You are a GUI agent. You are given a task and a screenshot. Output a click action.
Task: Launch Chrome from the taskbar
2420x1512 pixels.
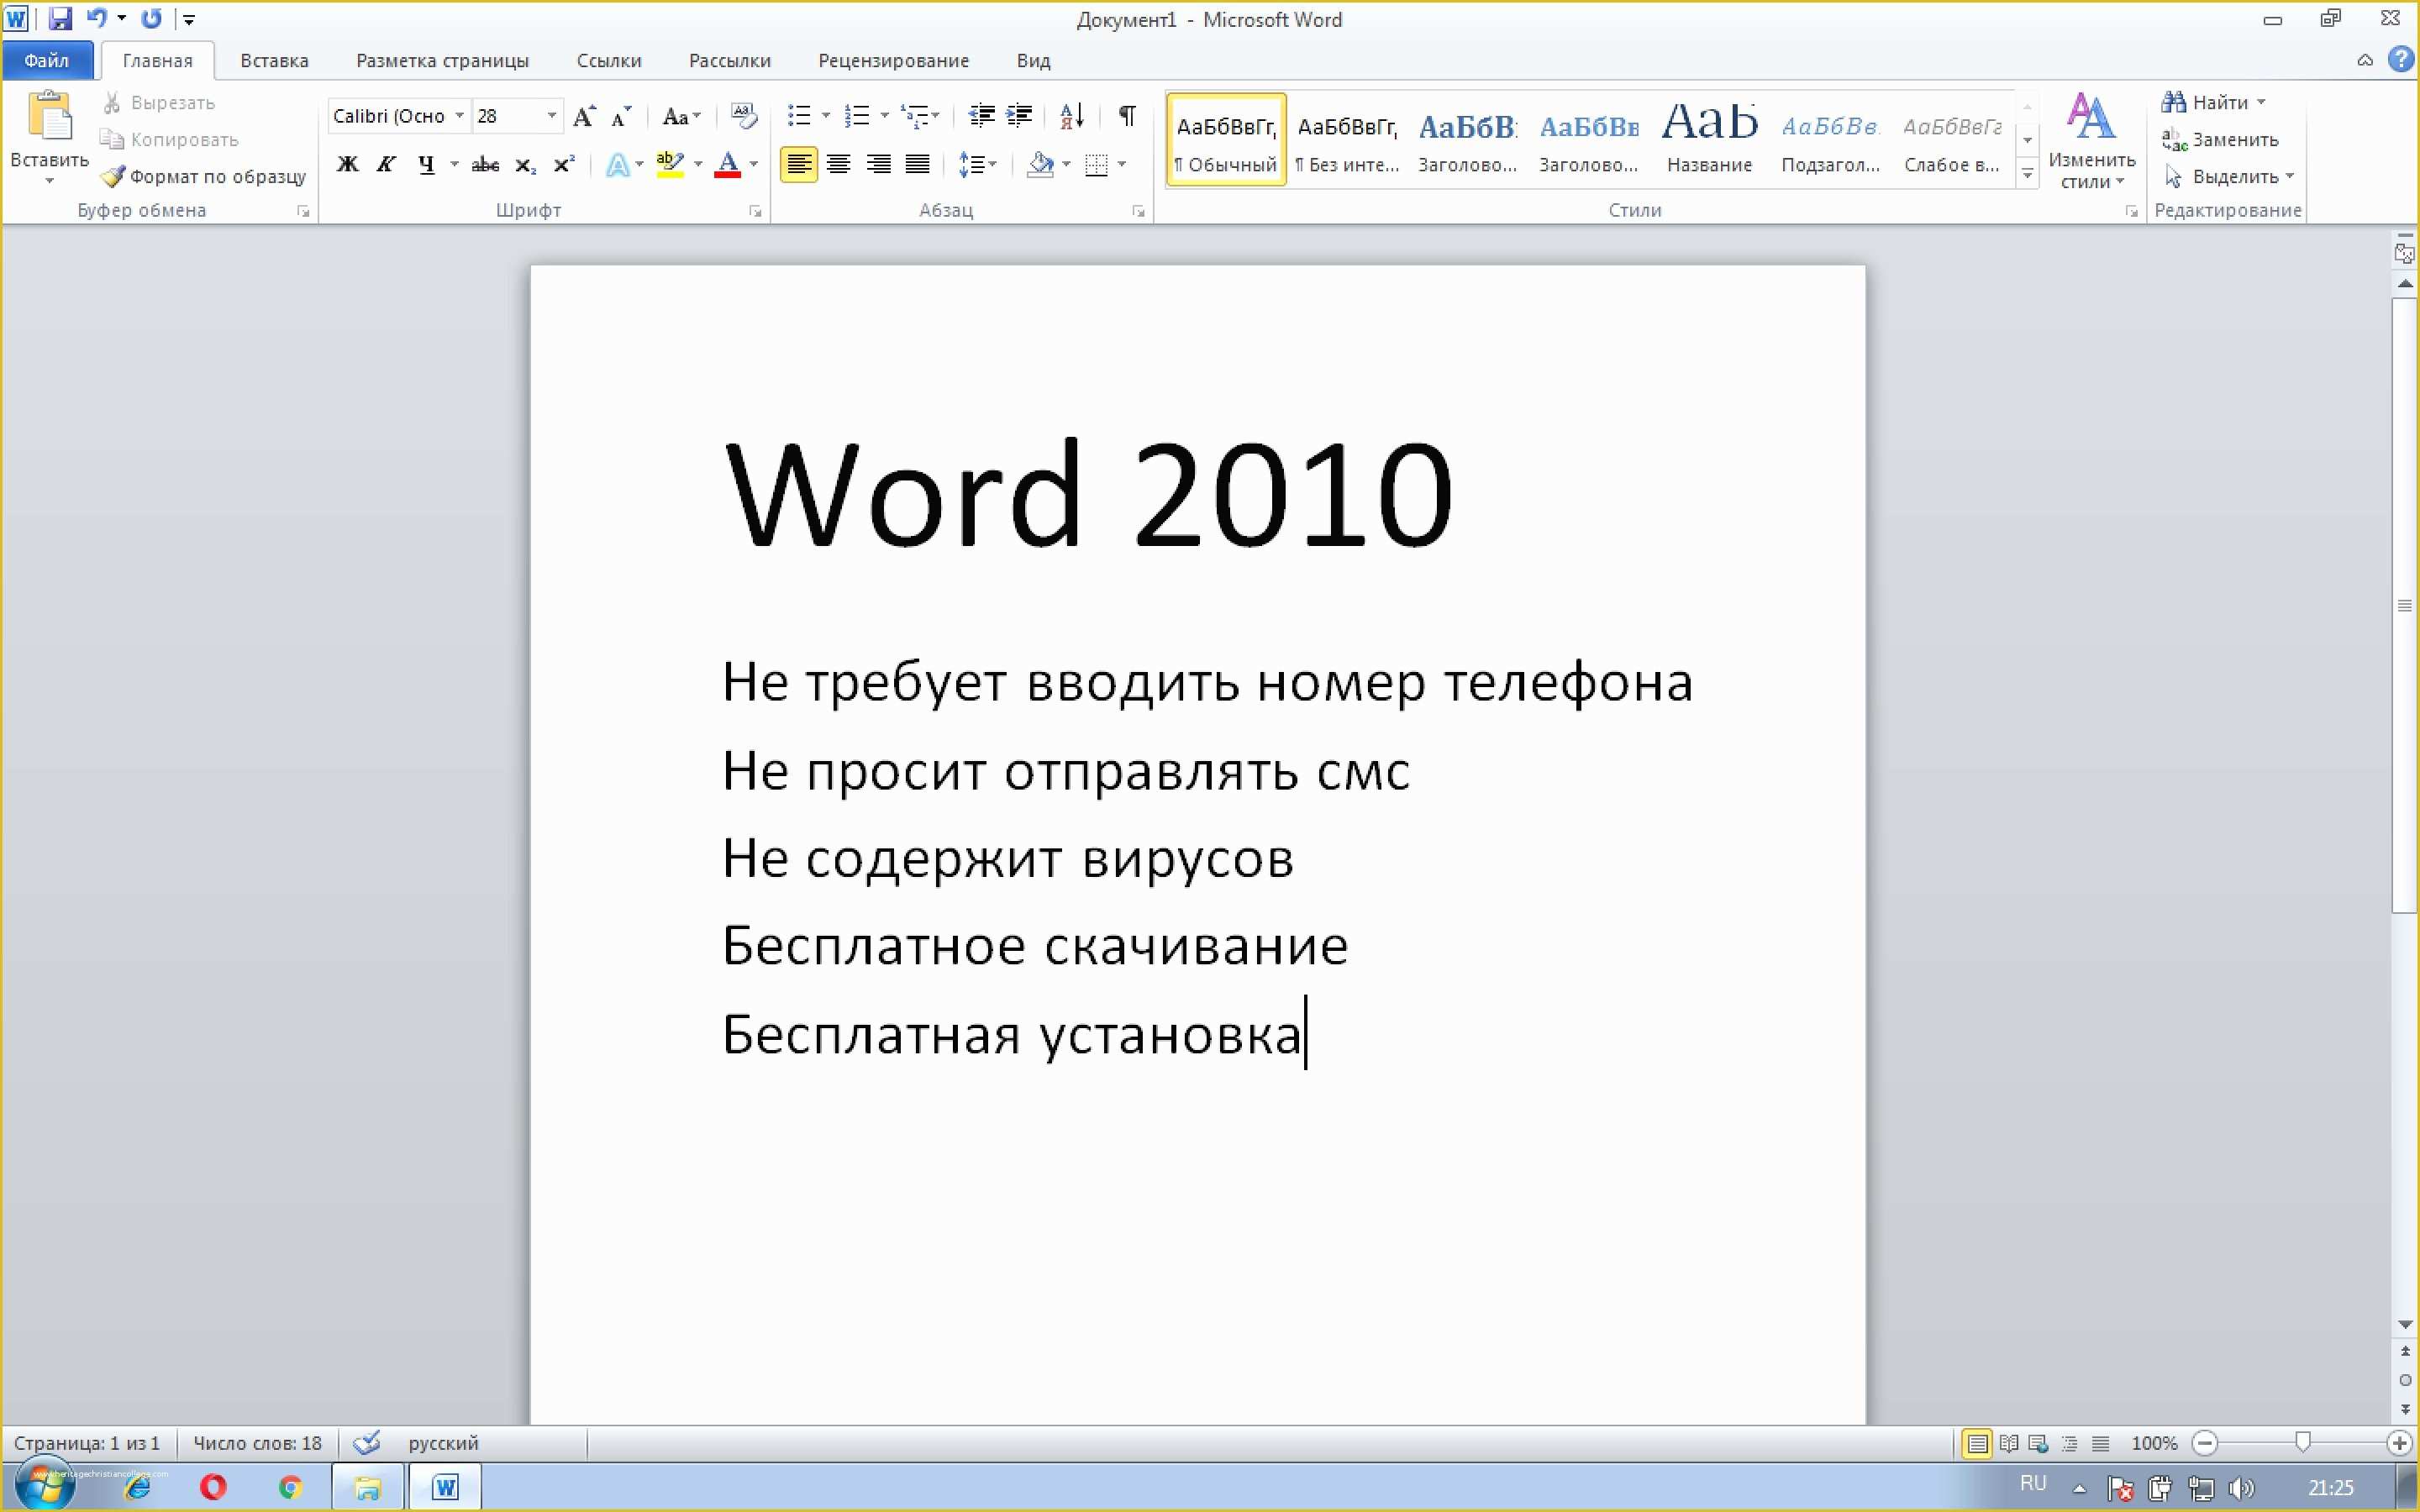(290, 1487)
